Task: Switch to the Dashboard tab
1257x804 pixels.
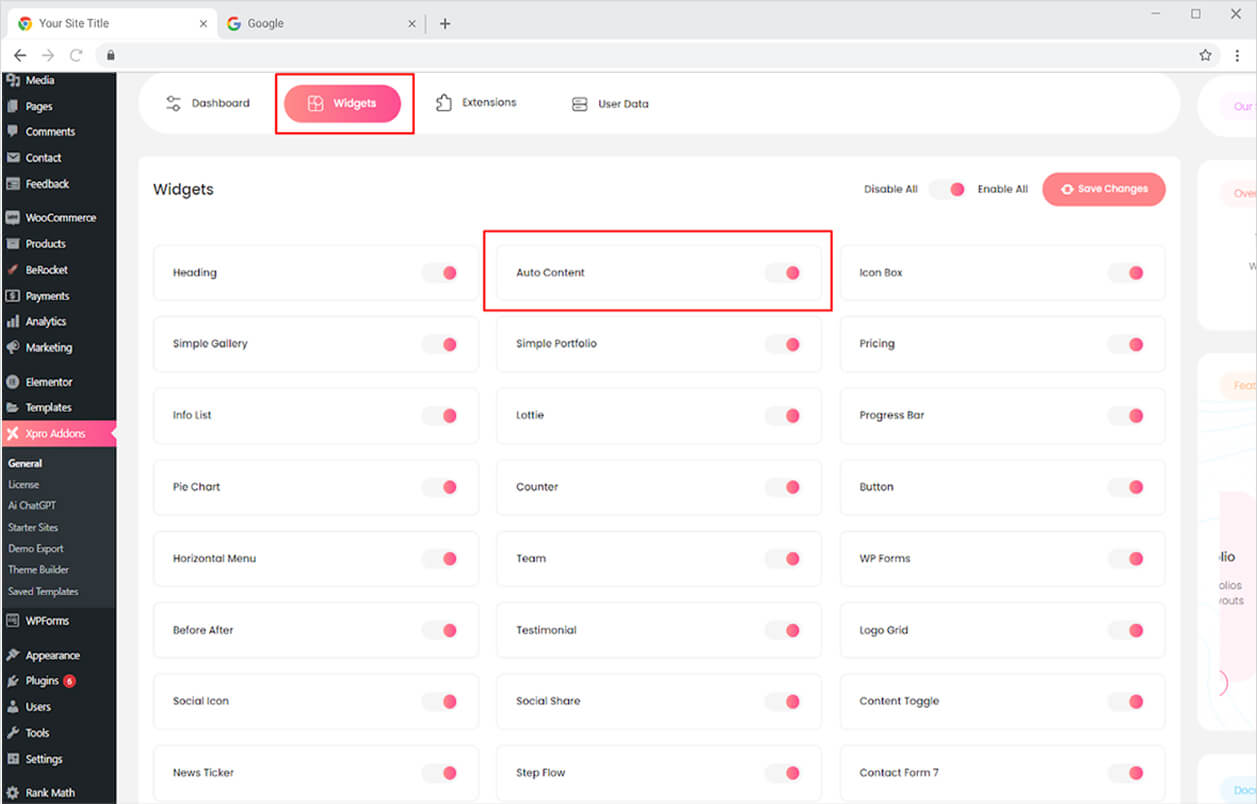Action: (208, 103)
